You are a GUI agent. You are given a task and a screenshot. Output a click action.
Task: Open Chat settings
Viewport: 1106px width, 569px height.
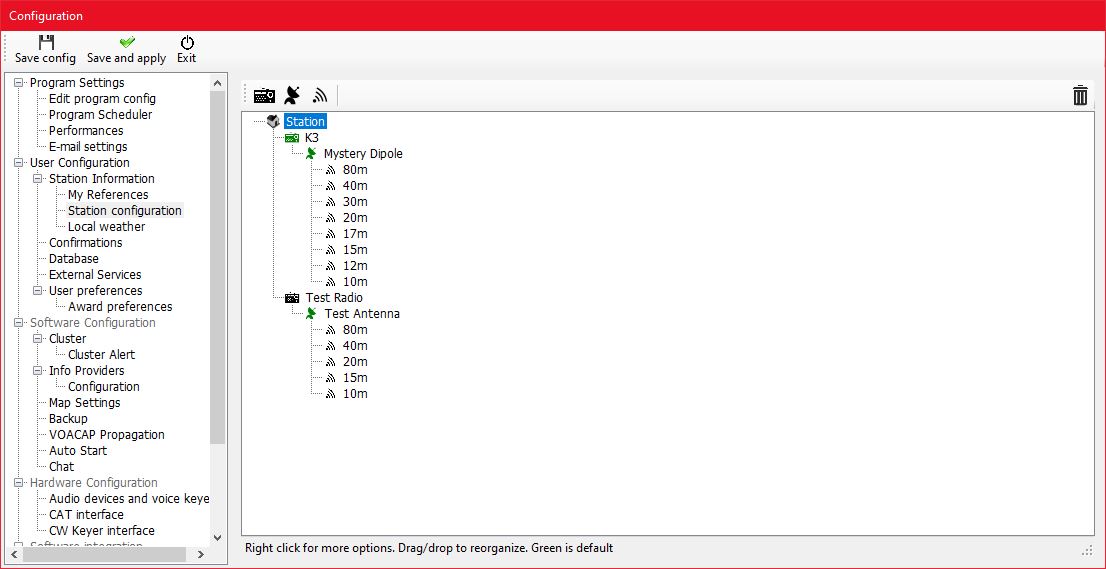click(x=61, y=466)
